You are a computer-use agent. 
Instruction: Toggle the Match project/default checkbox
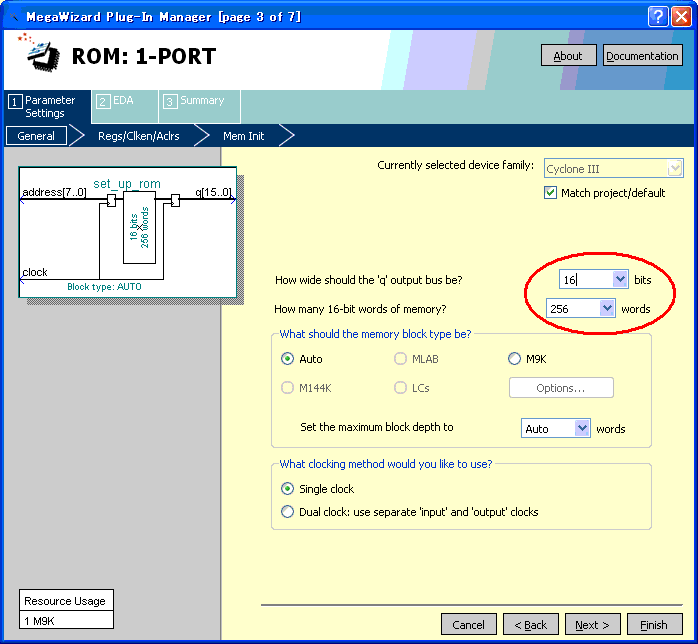click(551, 193)
